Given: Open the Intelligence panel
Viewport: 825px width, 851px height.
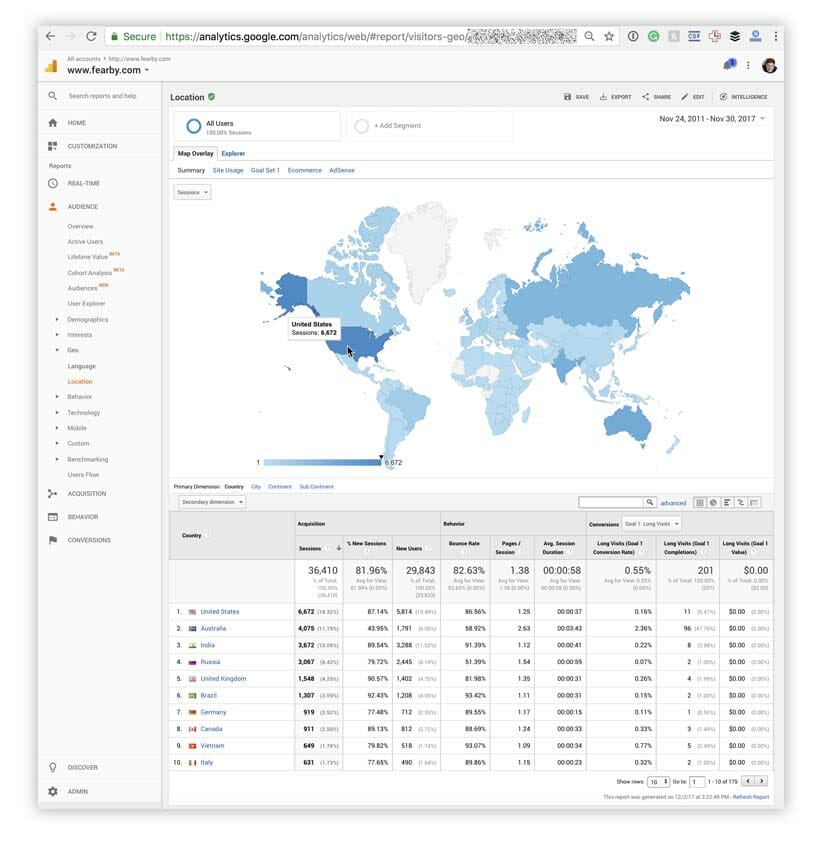Looking at the screenshot, I should (x=744, y=97).
